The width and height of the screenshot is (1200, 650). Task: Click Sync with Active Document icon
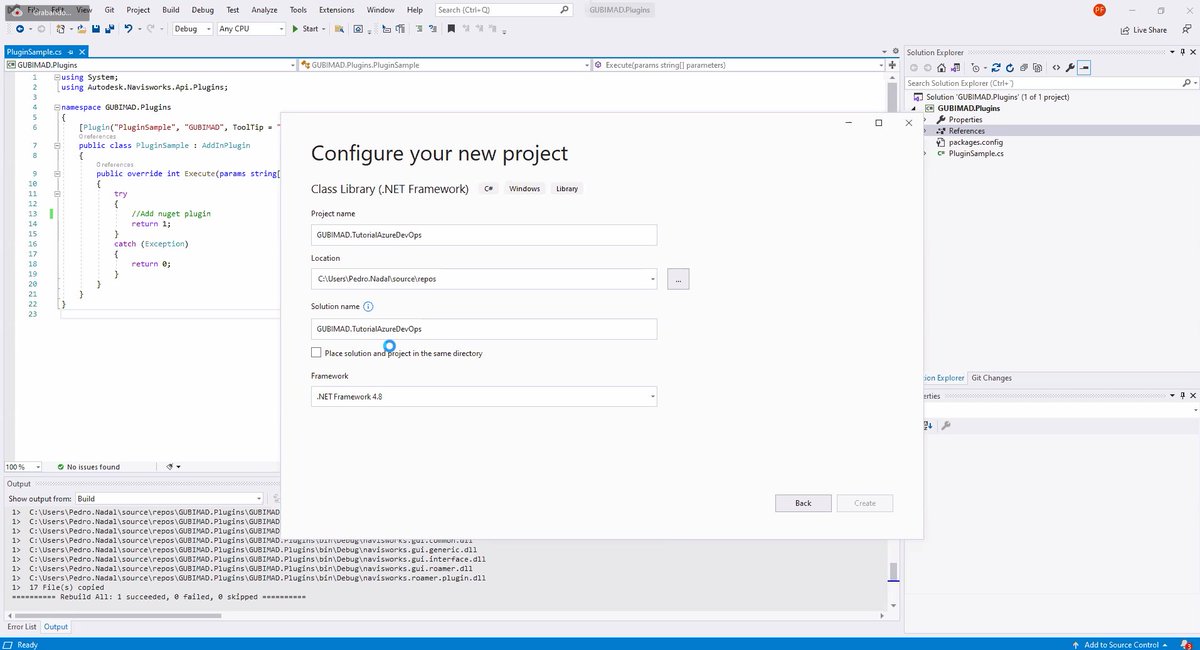pyautogui.click(x=996, y=68)
